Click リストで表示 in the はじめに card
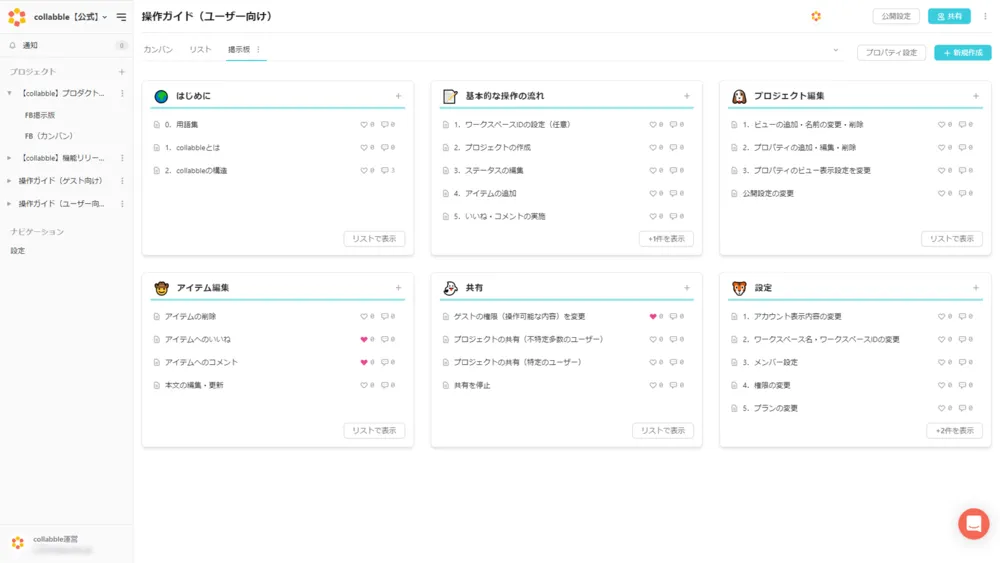 374,239
